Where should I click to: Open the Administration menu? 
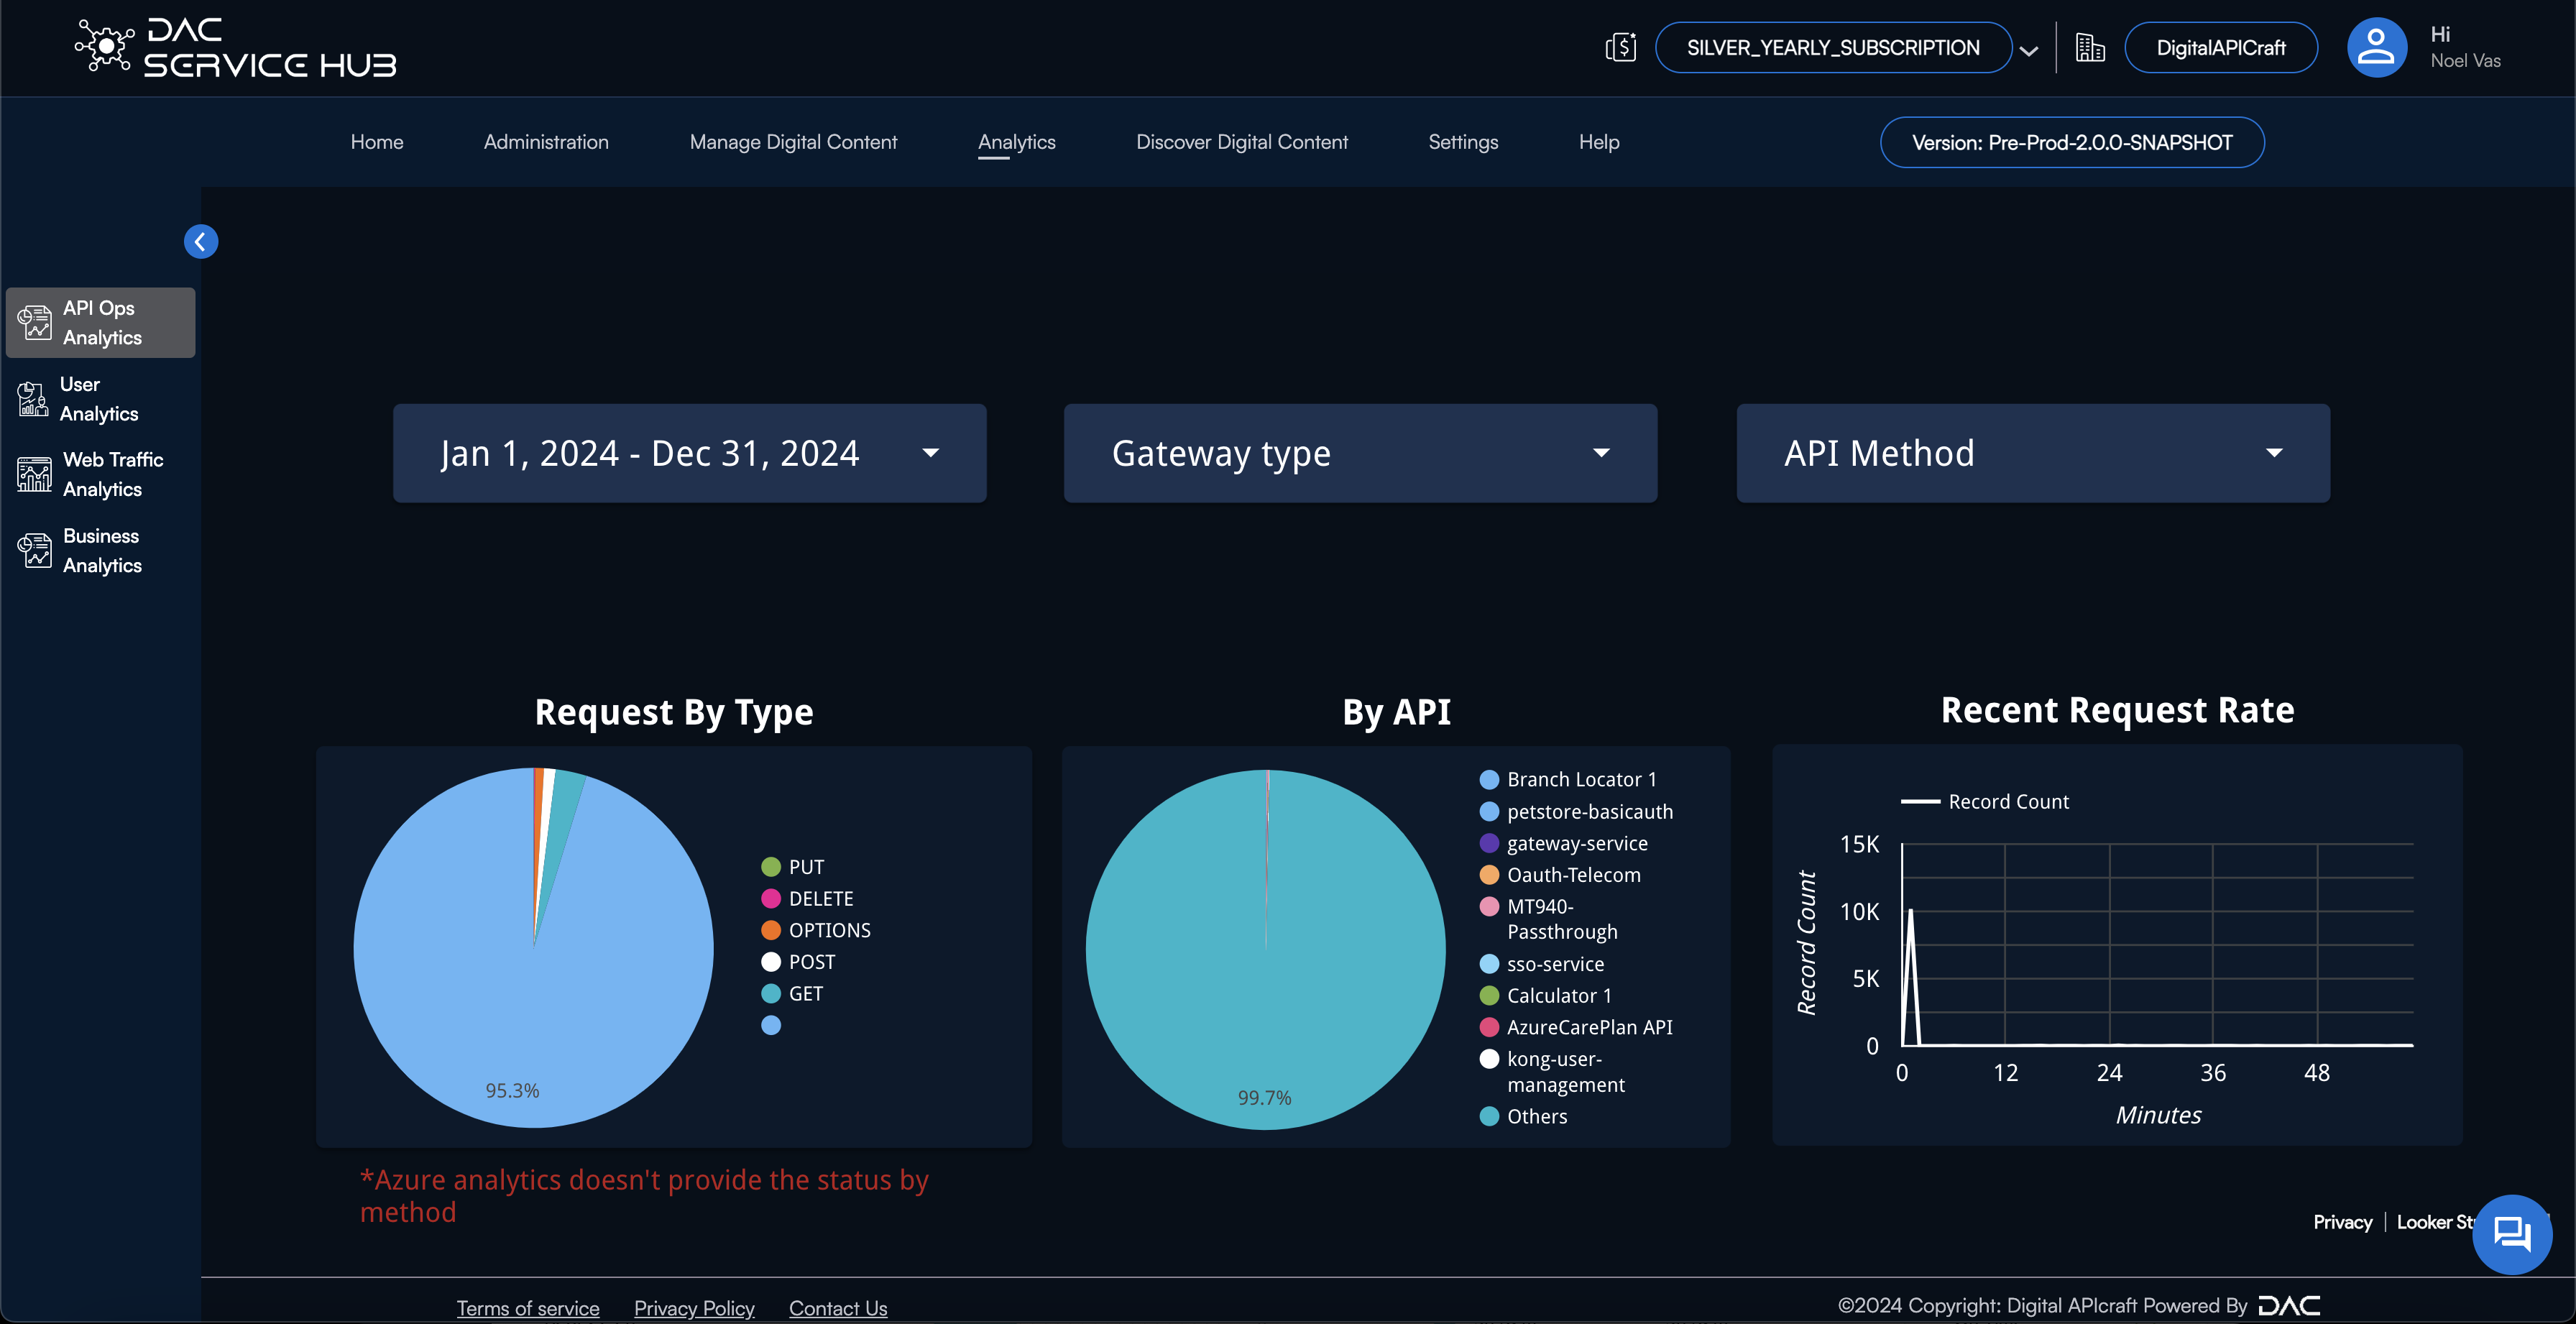[546, 142]
